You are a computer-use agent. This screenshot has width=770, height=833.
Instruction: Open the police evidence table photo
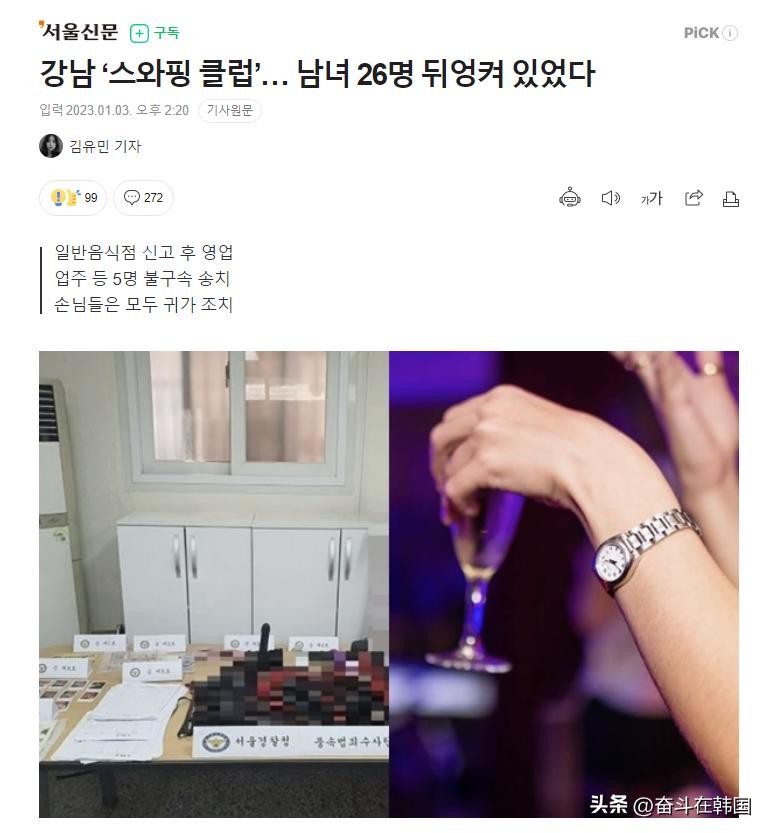214,584
